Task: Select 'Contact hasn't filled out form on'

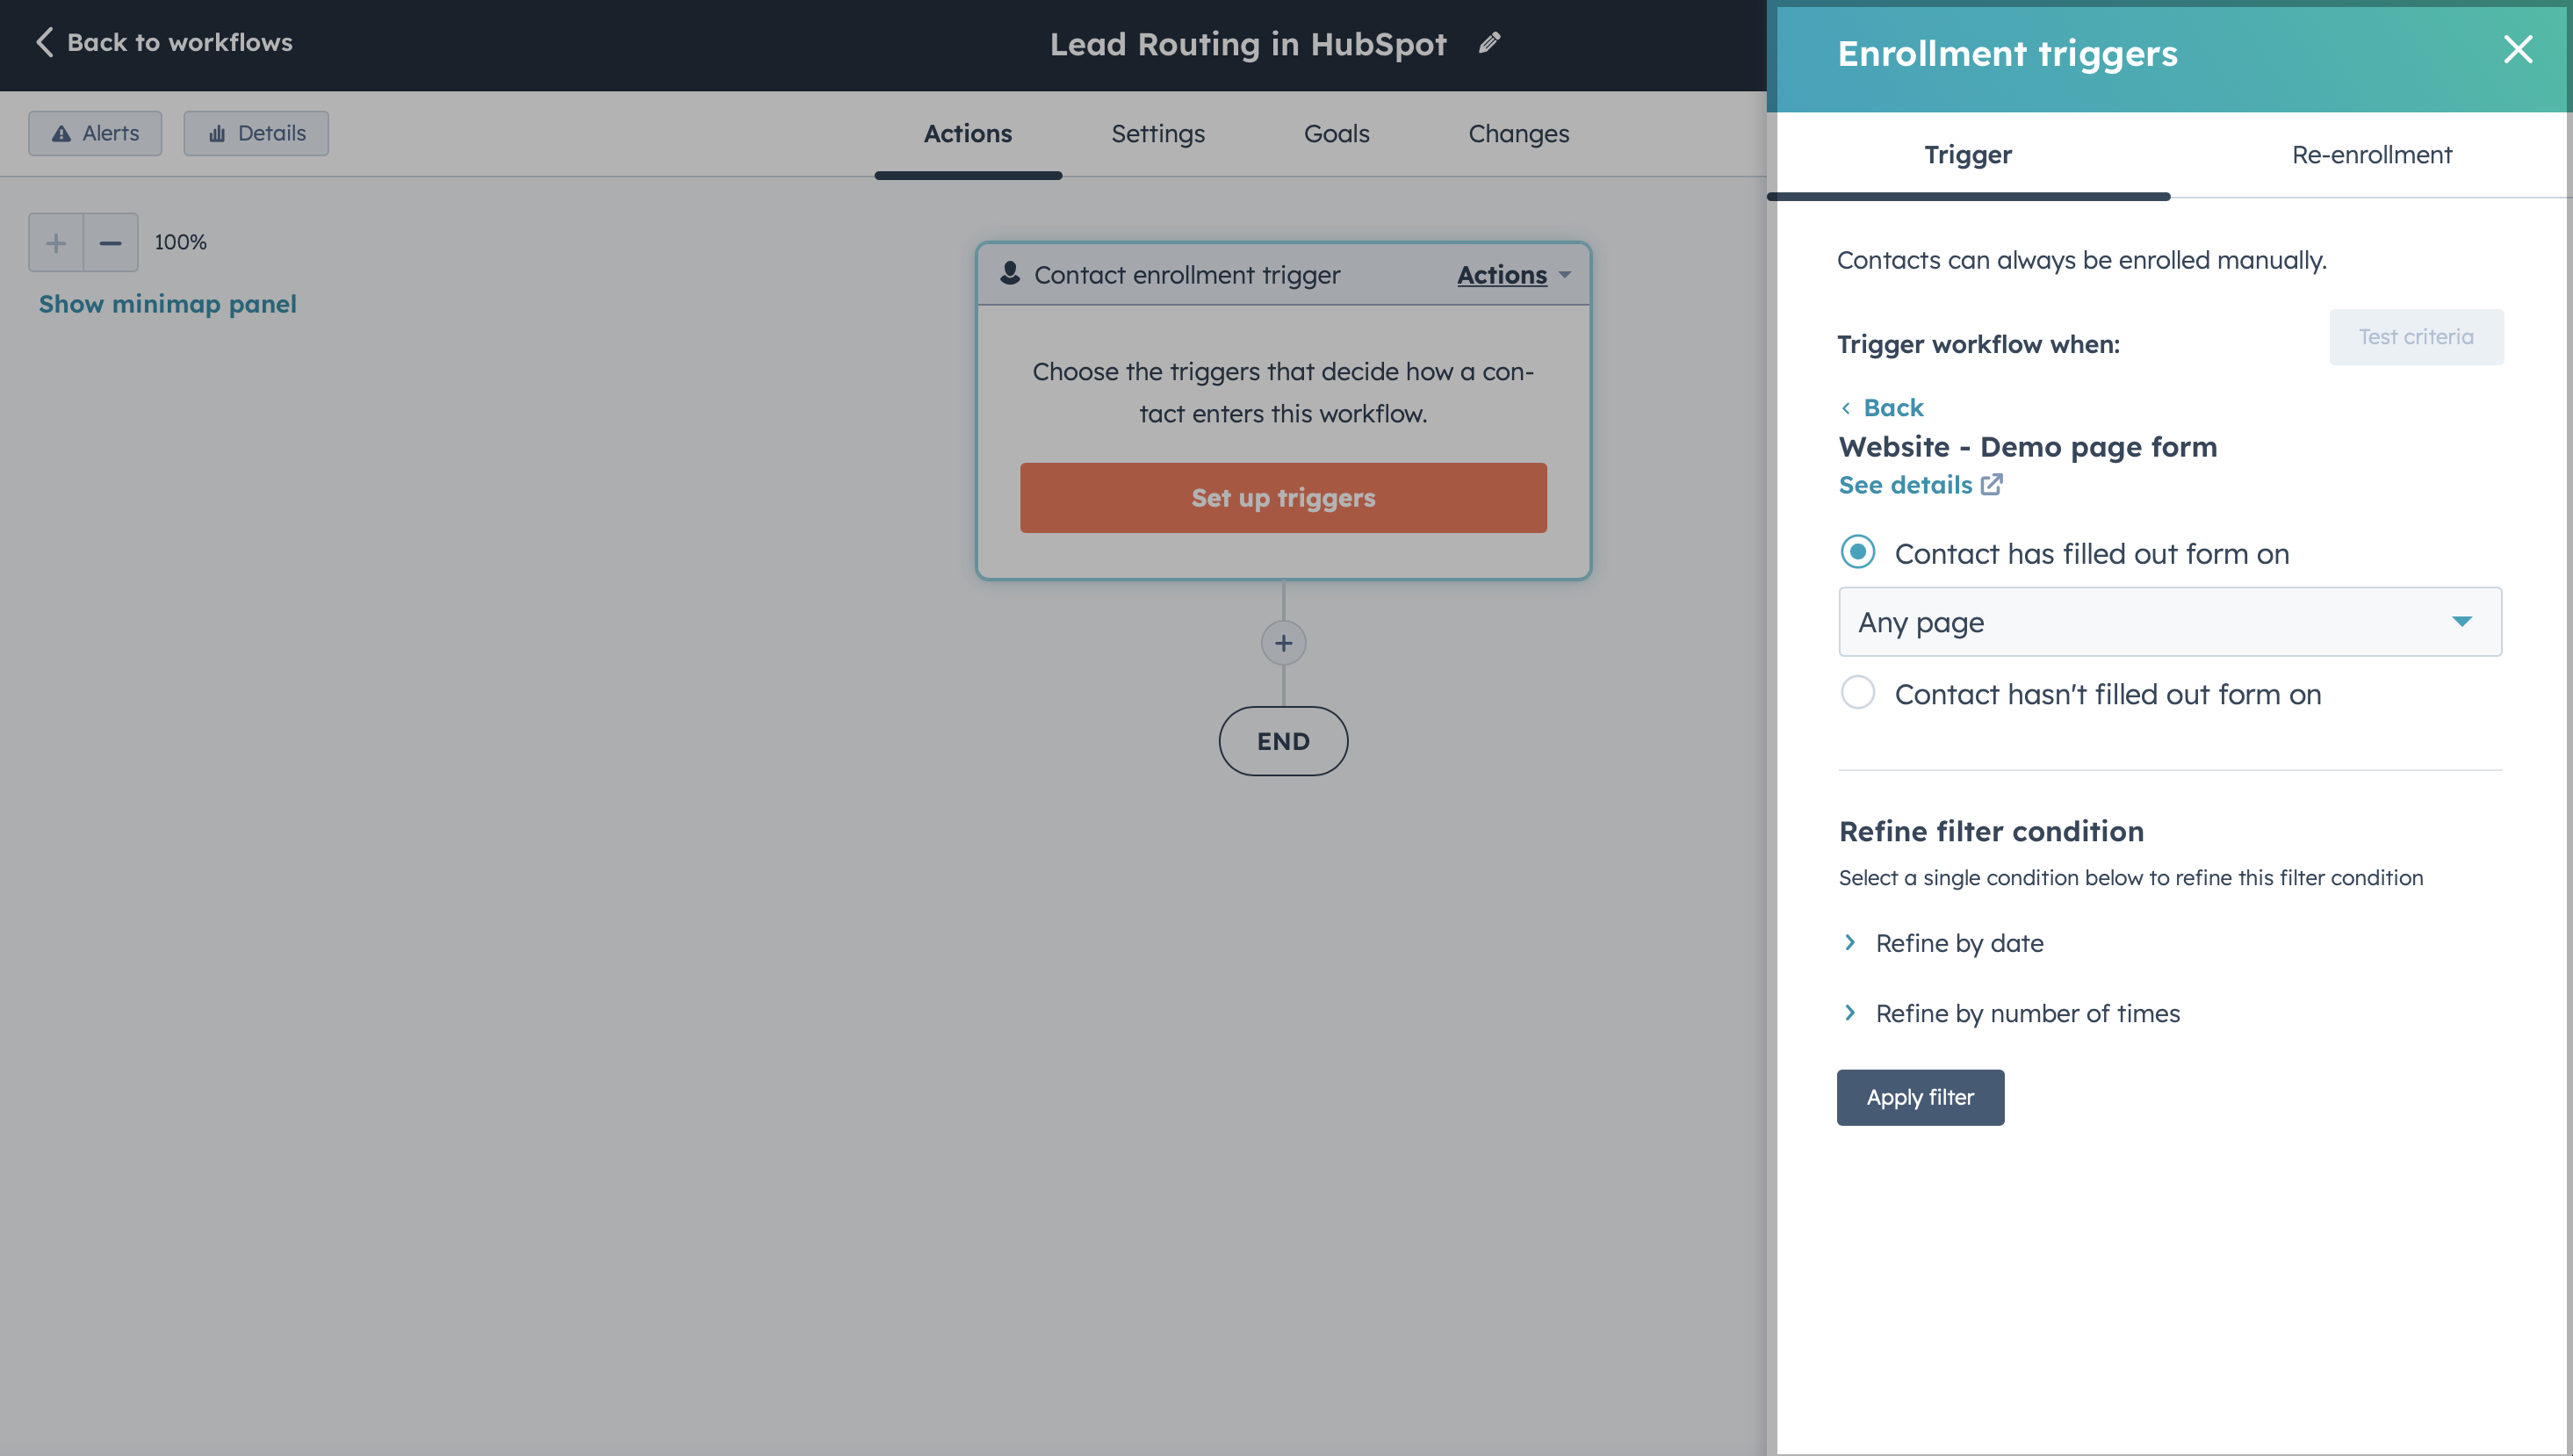Action: point(1858,693)
